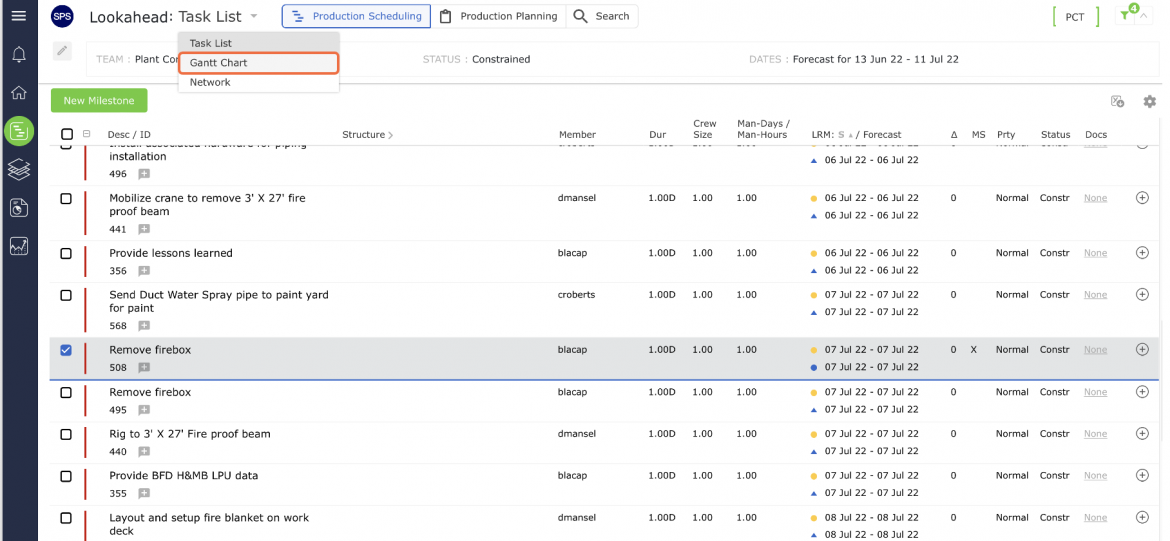Click the pencil edit icon beside TEAM
This screenshot has height=541, width=1170.
click(63, 51)
